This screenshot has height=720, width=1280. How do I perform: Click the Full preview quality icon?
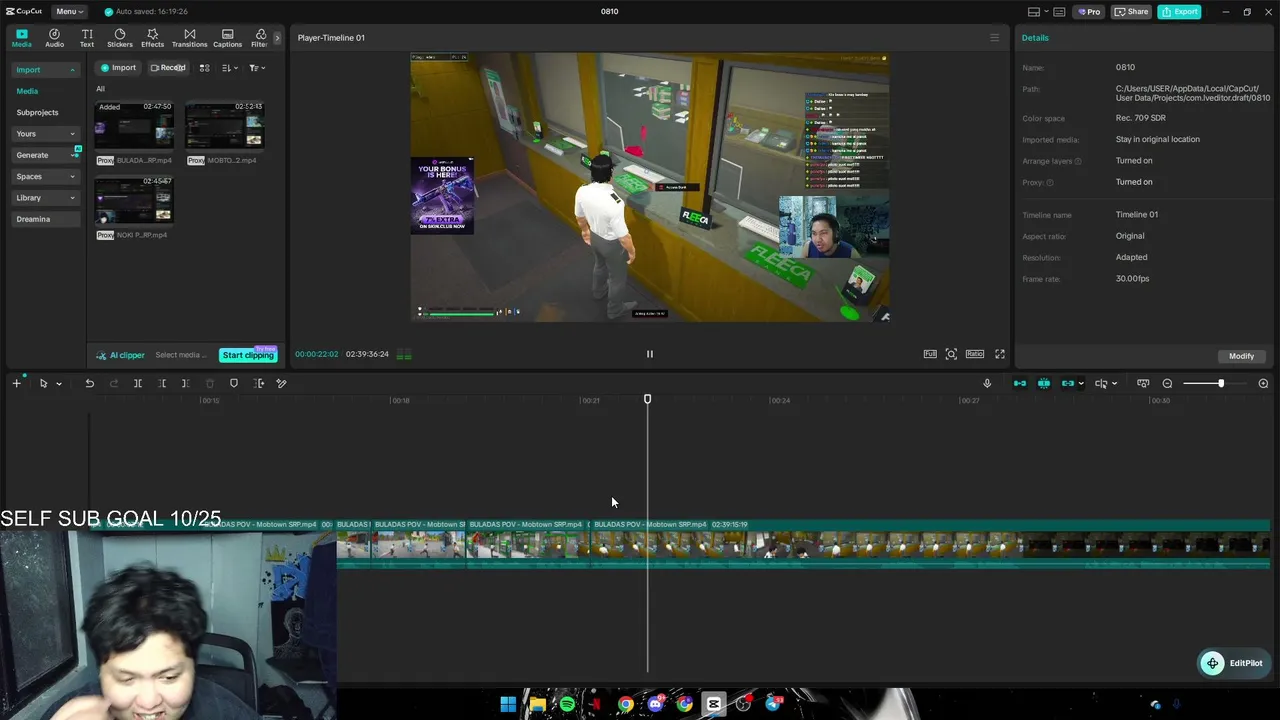(930, 354)
